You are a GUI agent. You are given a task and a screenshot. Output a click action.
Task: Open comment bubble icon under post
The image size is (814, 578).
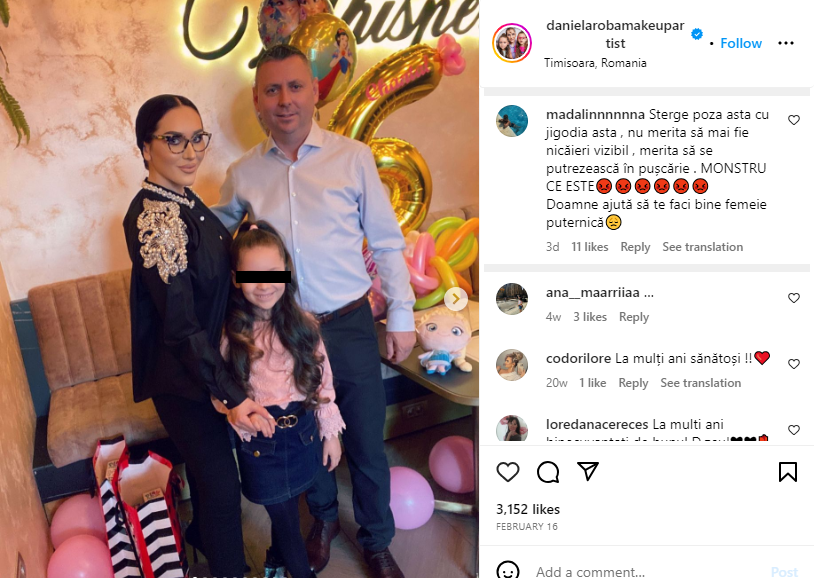coord(548,472)
